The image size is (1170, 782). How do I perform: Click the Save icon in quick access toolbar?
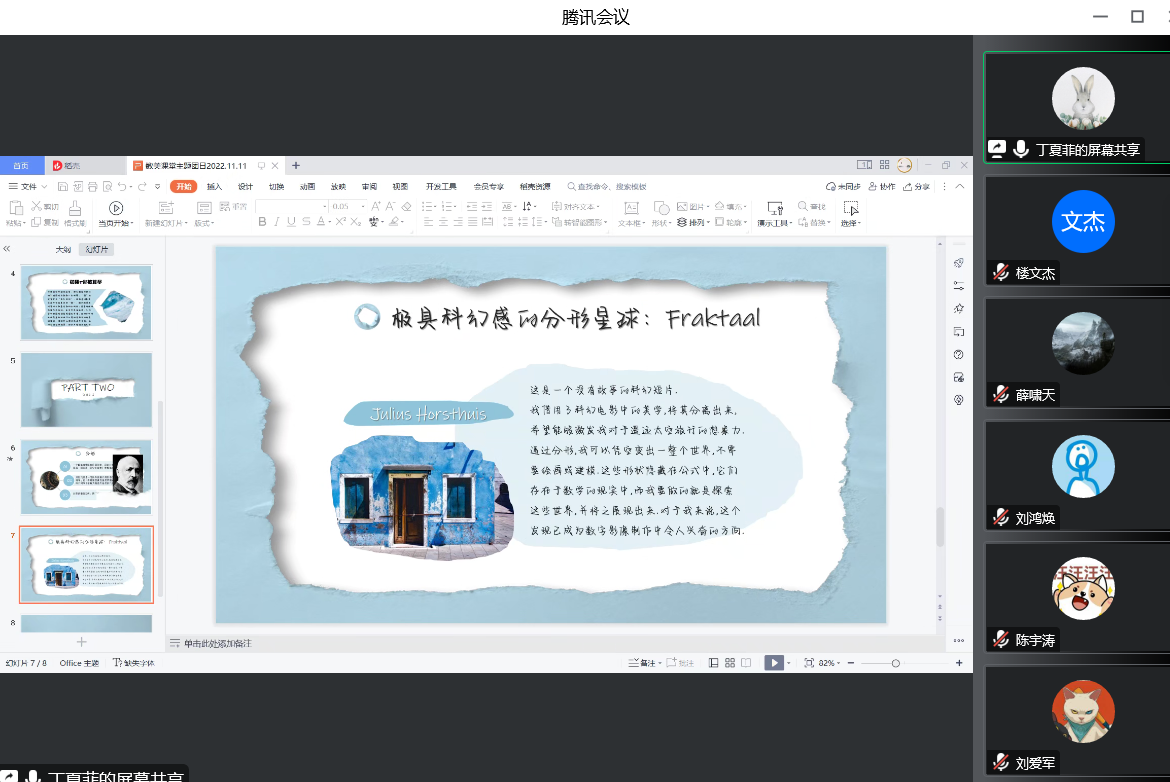coord(63,186)
